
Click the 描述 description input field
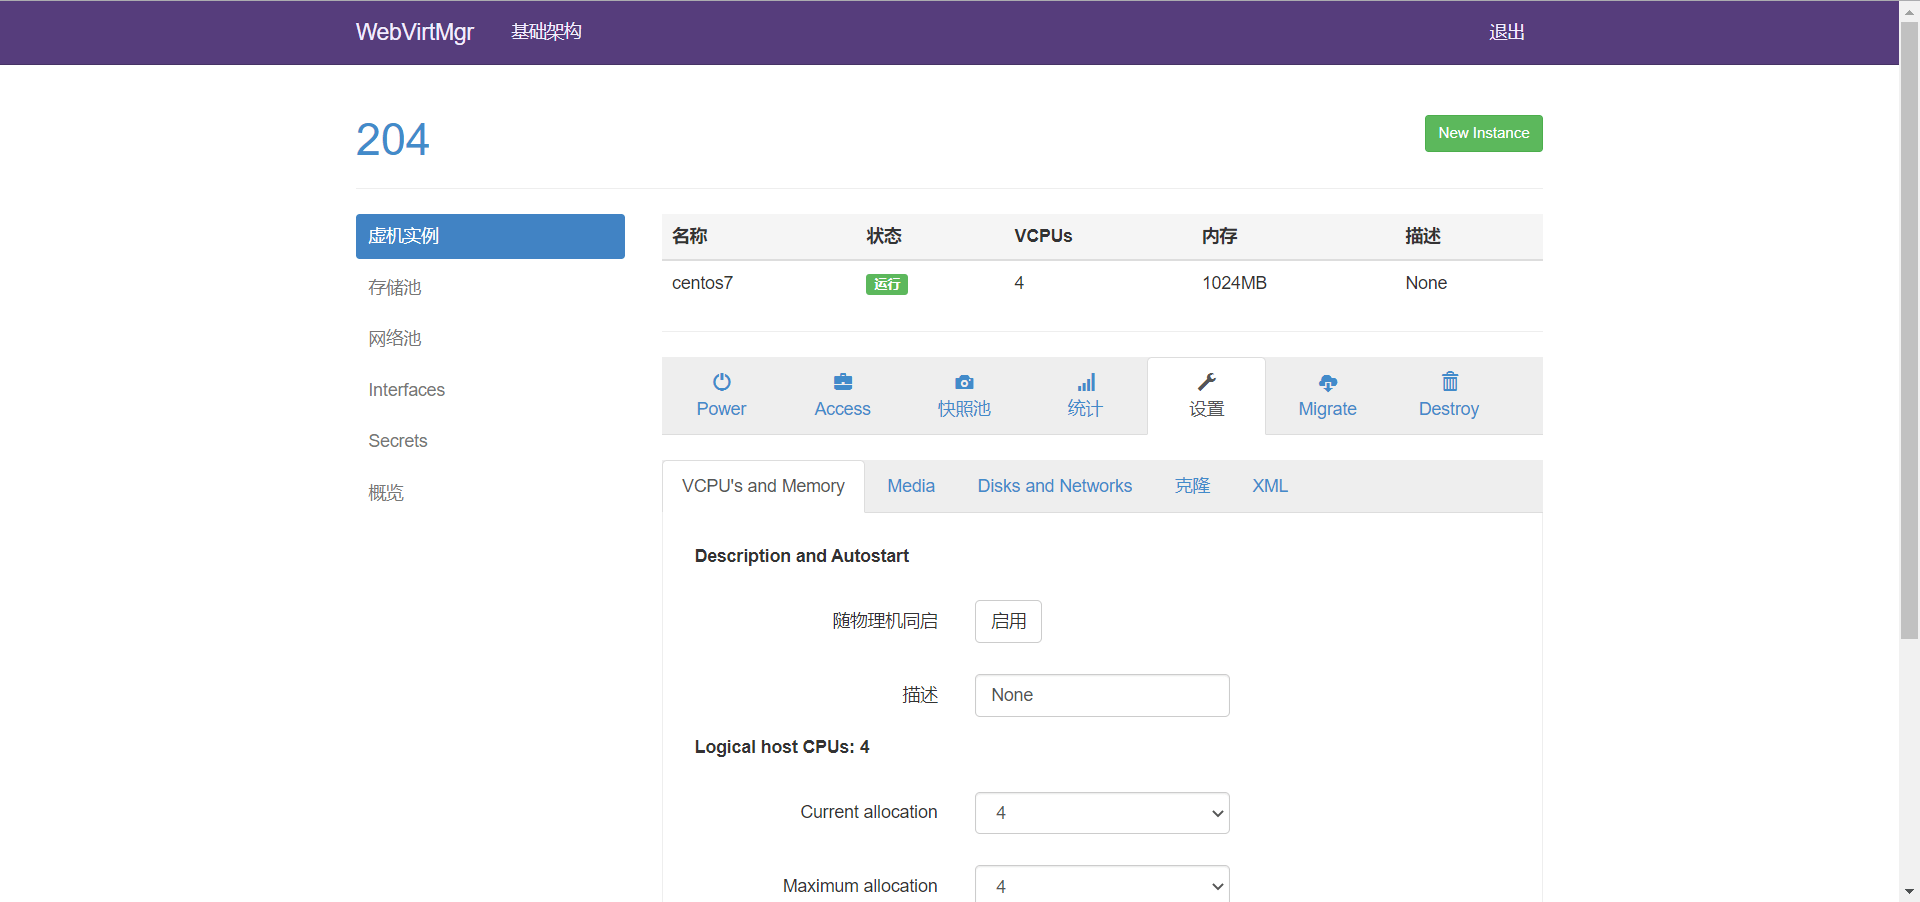click(x=1101, y=695)
